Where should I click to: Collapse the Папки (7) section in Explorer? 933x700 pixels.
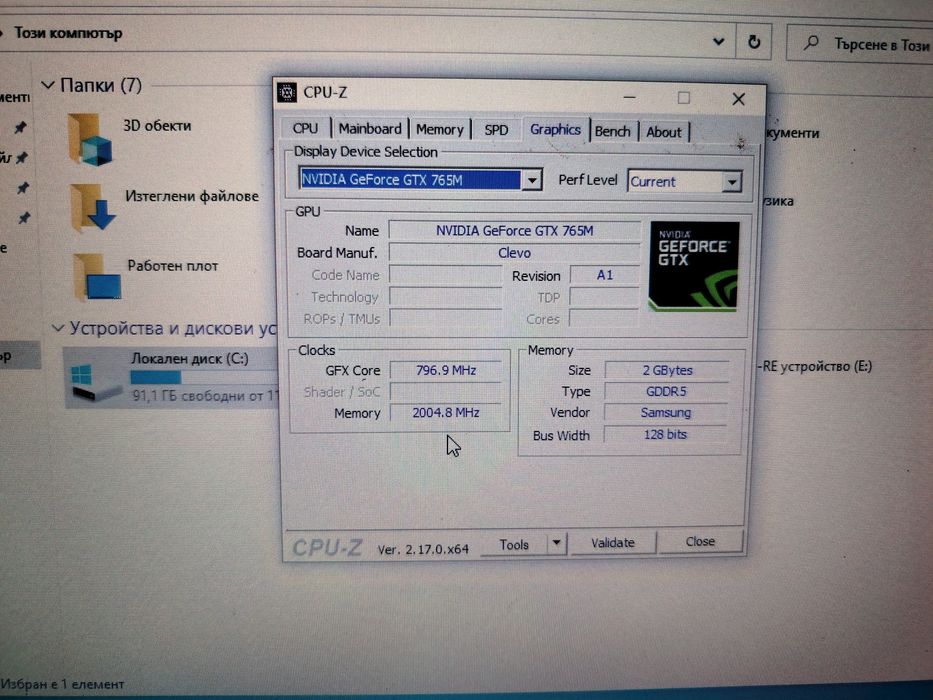[48, 86]
